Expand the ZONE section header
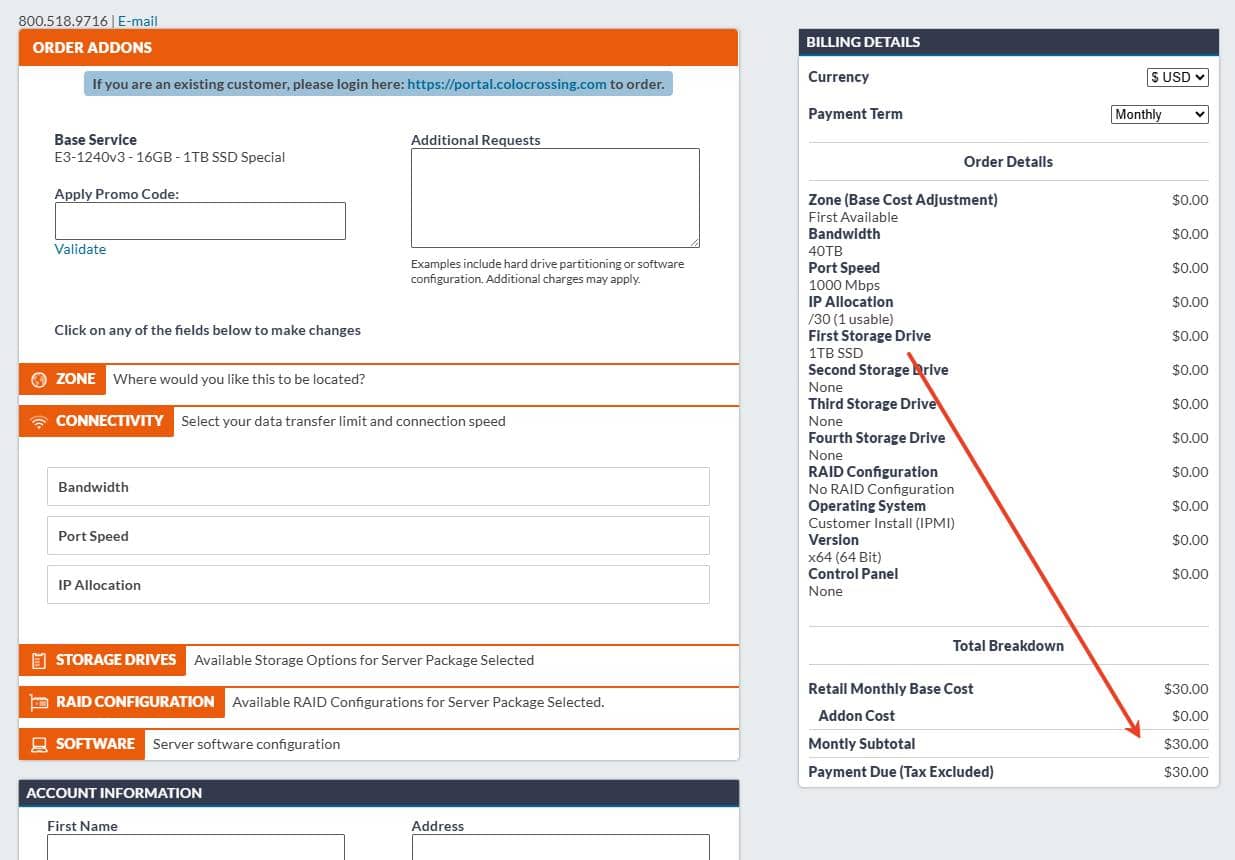The image size is (1235, 860). 62,380
